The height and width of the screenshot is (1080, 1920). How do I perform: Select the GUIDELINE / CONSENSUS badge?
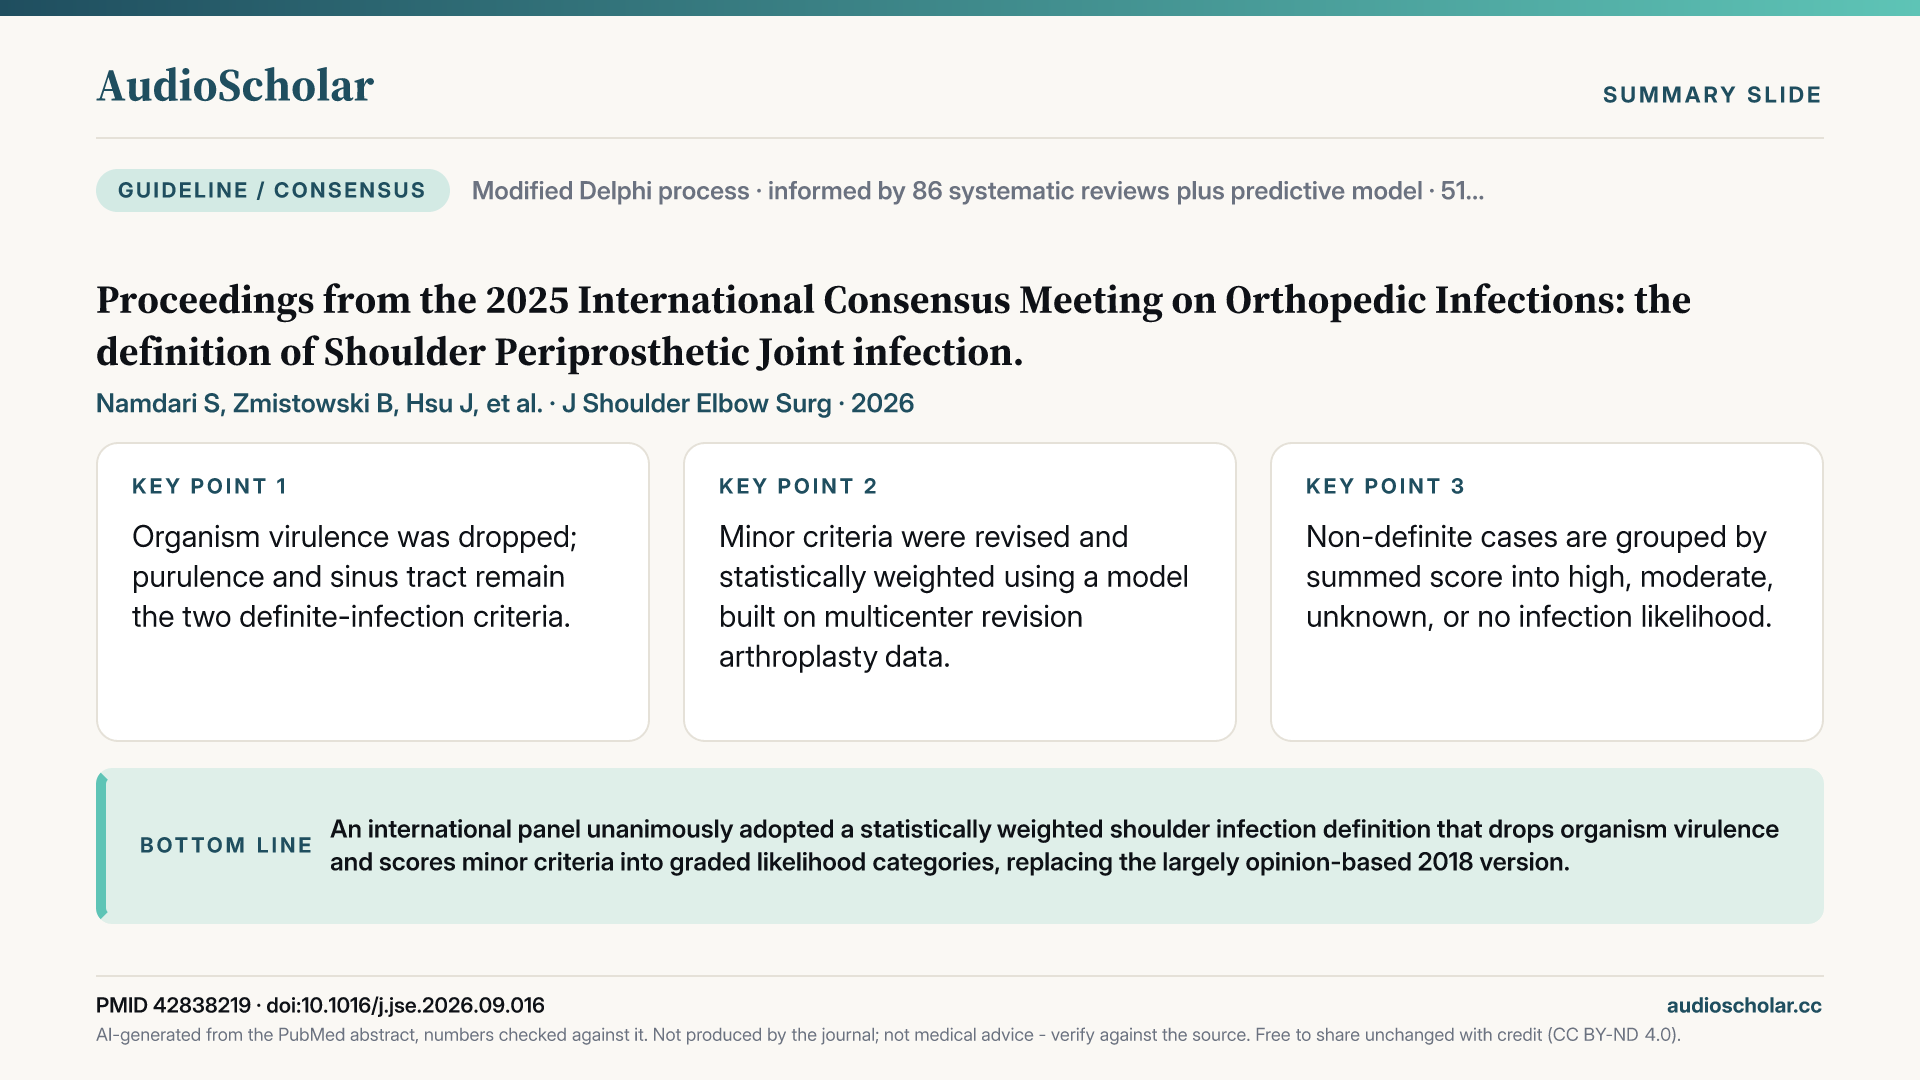(272, 190)
